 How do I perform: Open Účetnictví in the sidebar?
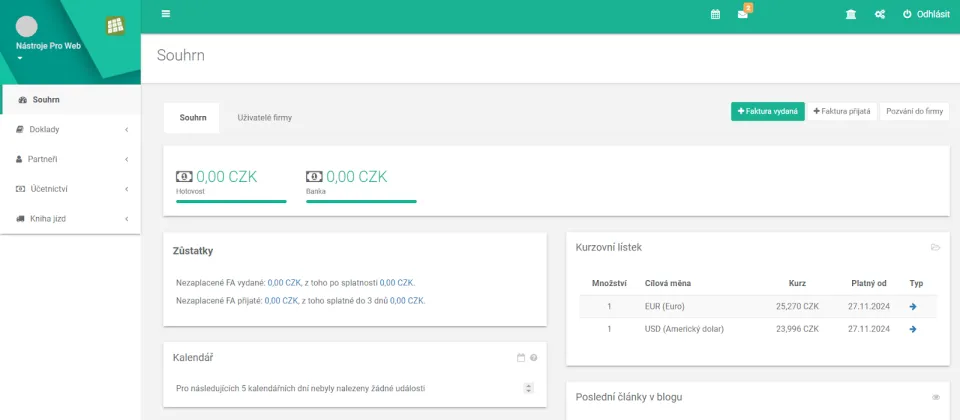coord(70,189)
